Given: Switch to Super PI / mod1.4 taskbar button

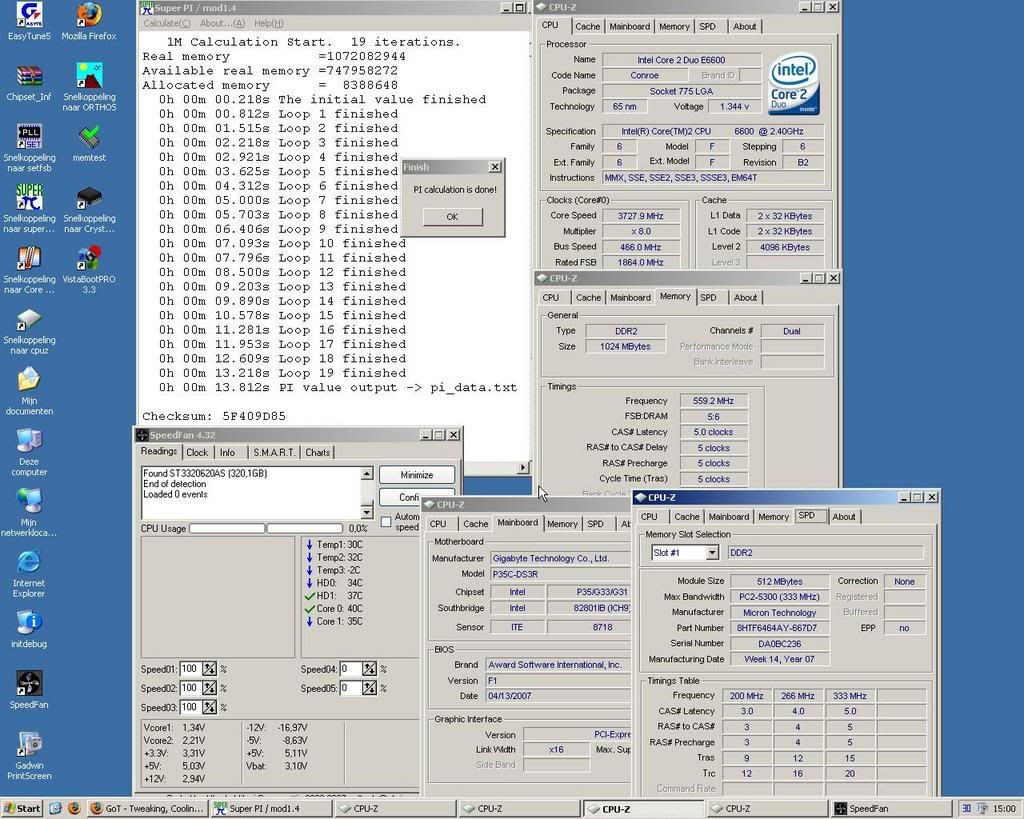Looking at the screenshot, I should 270,808.
